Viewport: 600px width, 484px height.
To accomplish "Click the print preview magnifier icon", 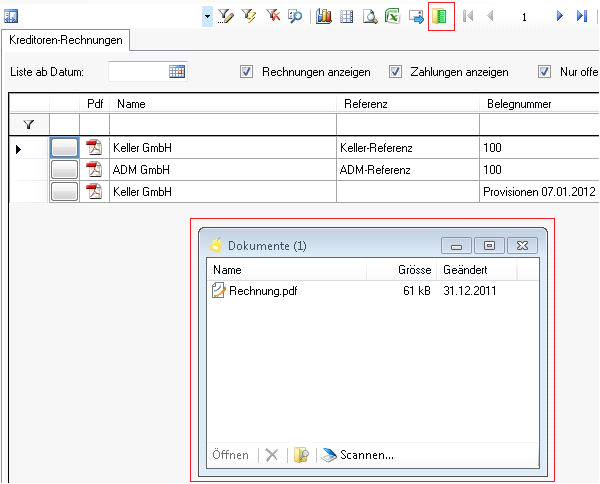I will tap(370, 16).
